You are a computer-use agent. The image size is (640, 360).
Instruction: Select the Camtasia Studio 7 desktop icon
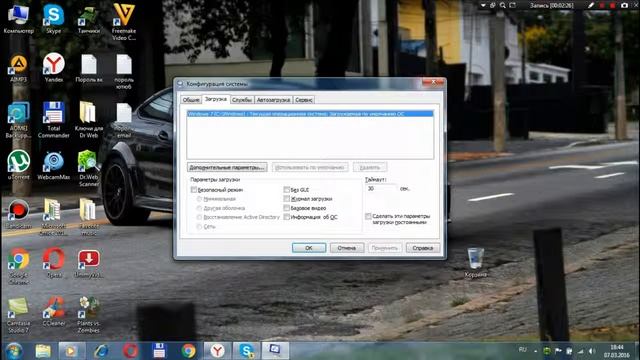point(18,315)
